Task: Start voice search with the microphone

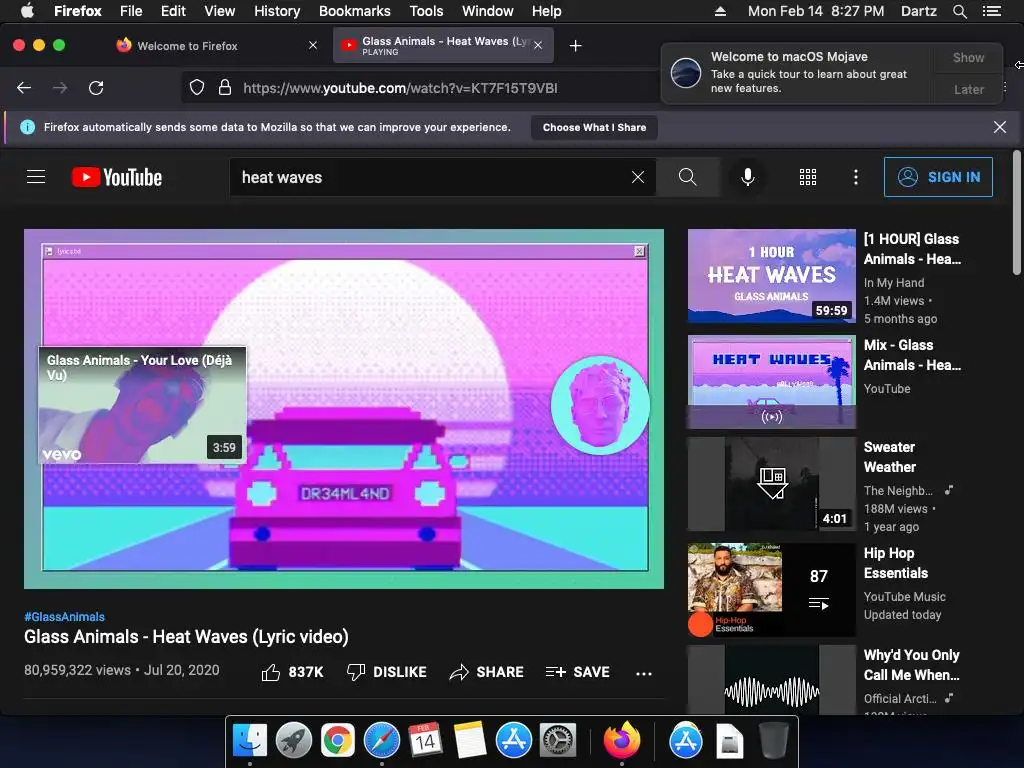Action: pyautogui.click(x=748, y=177)
